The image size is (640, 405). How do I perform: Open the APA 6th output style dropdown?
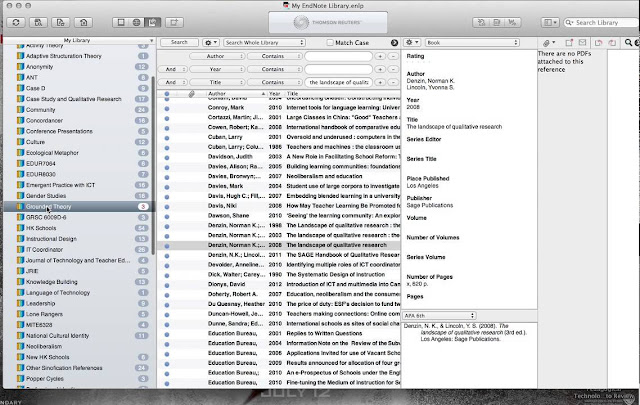[439, 316]
